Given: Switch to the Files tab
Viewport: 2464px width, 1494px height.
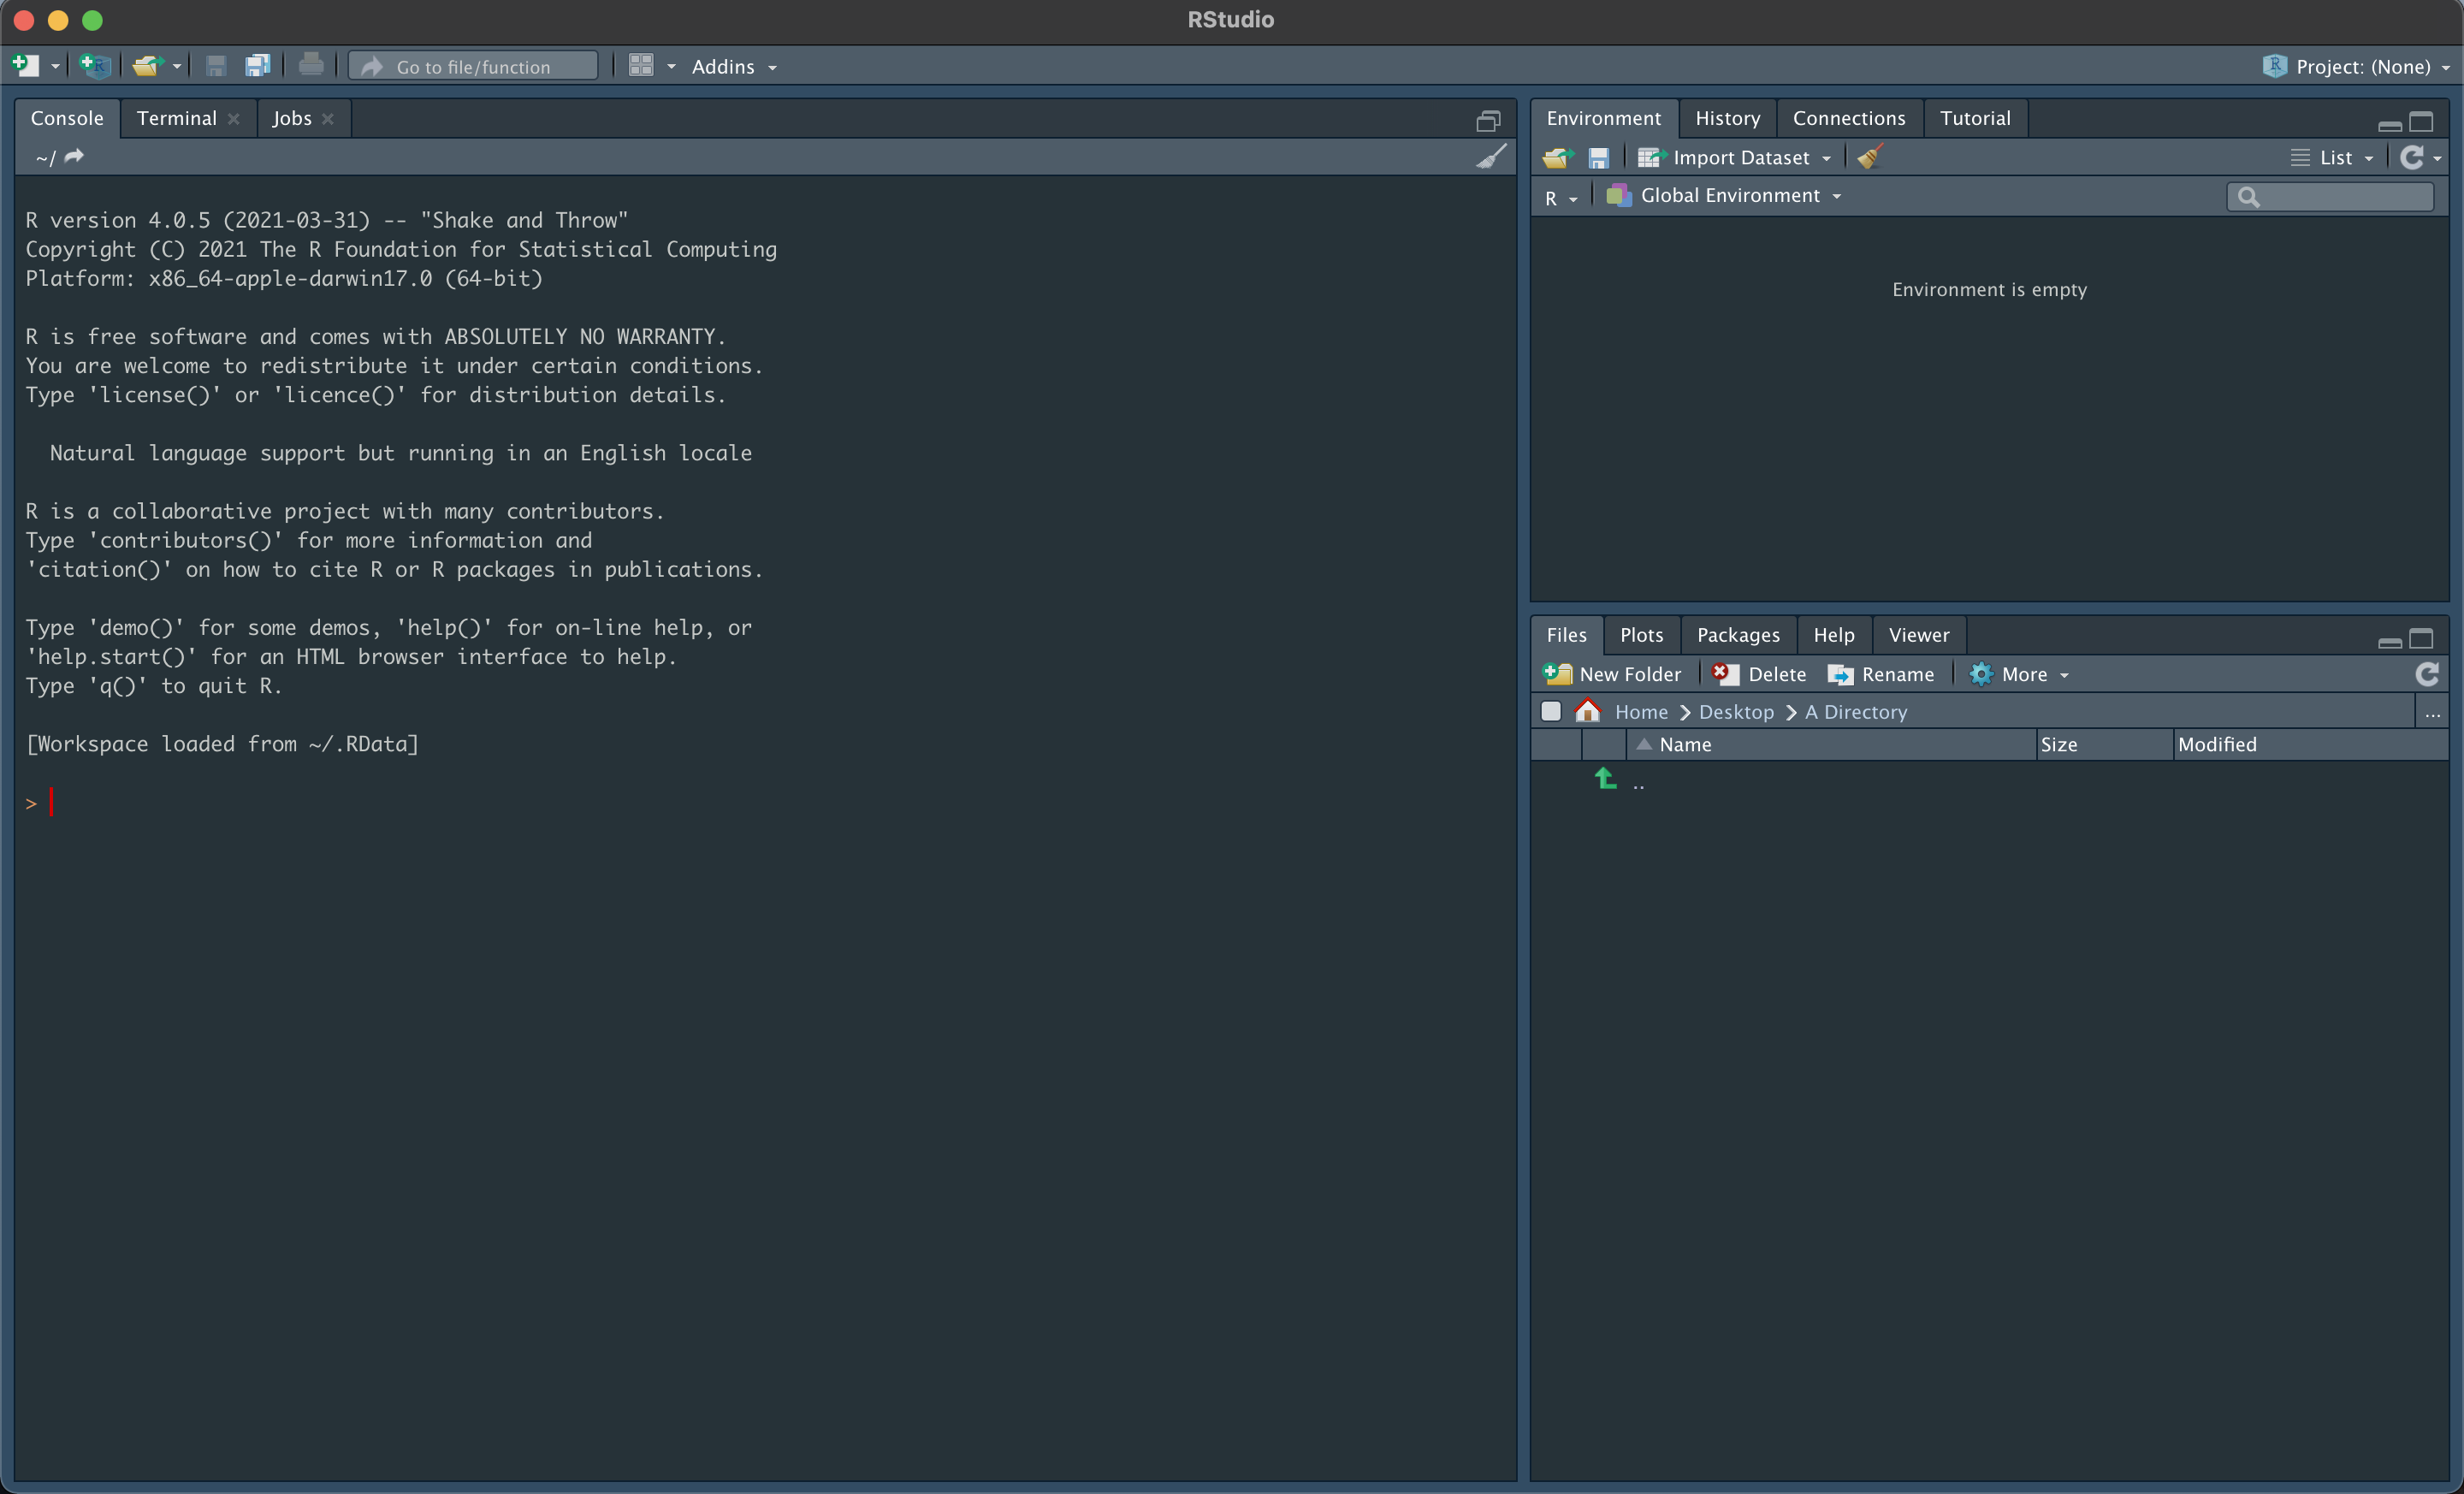Looking at the screenshot, I should (1566, 635).
